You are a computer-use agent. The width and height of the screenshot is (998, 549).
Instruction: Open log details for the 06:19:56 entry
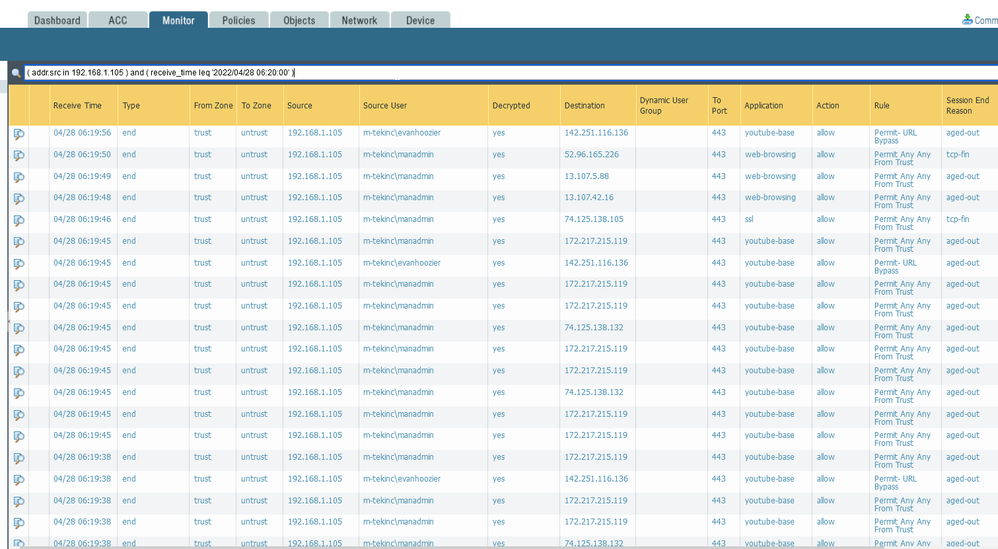(x=19, y=134)
